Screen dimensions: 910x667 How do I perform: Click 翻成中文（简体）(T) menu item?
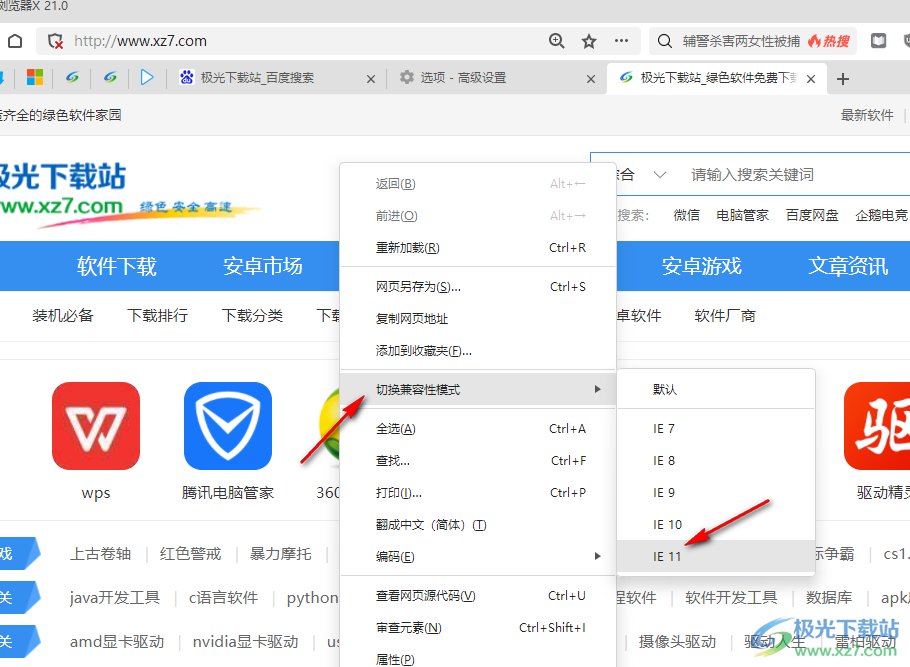[478, 525]
